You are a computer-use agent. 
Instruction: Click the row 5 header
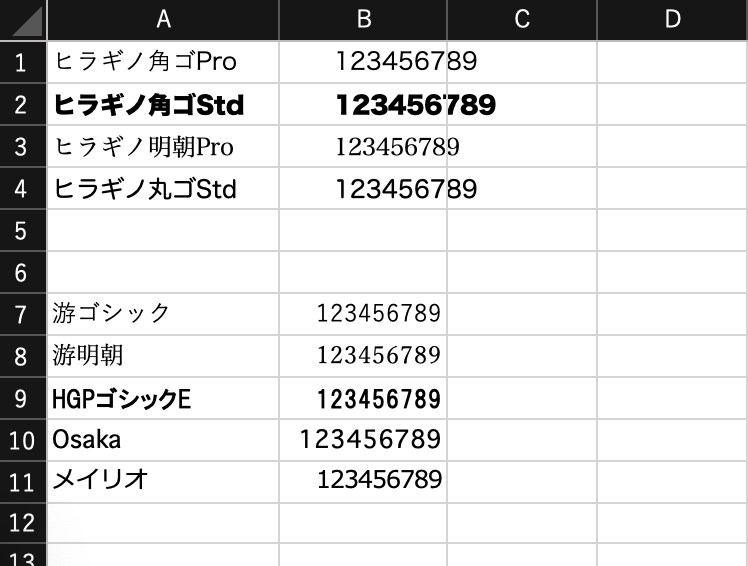23,230
